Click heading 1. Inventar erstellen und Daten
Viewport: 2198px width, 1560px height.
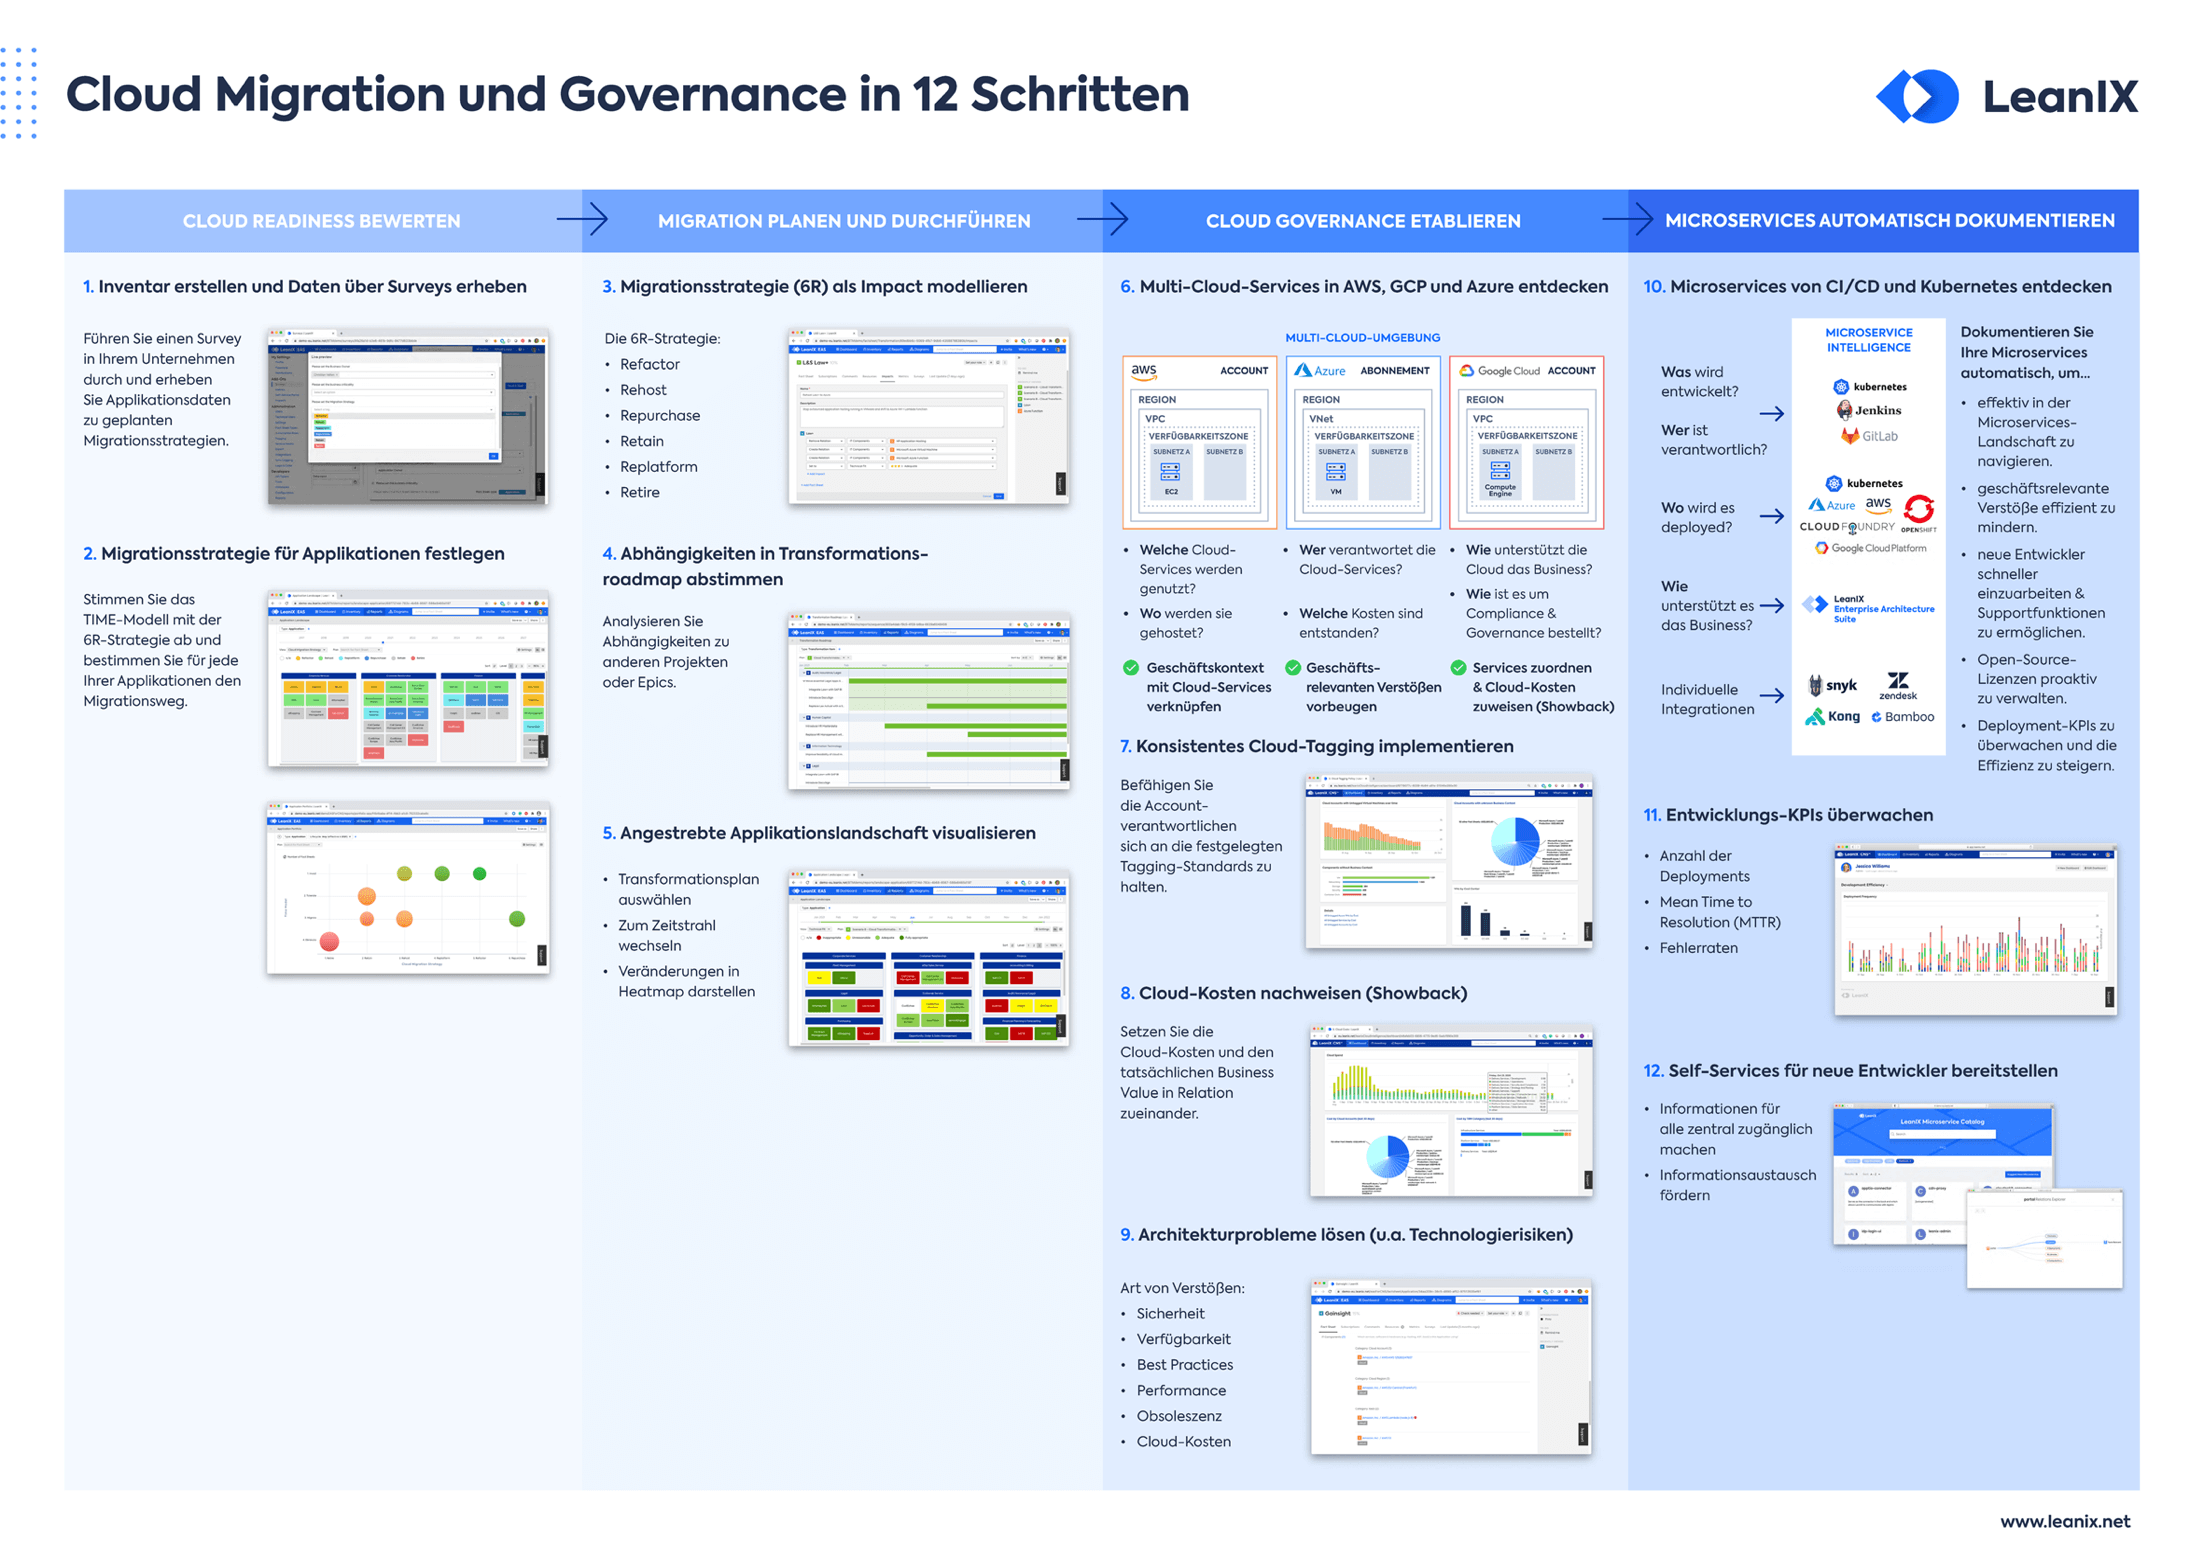tap(304, 287)
